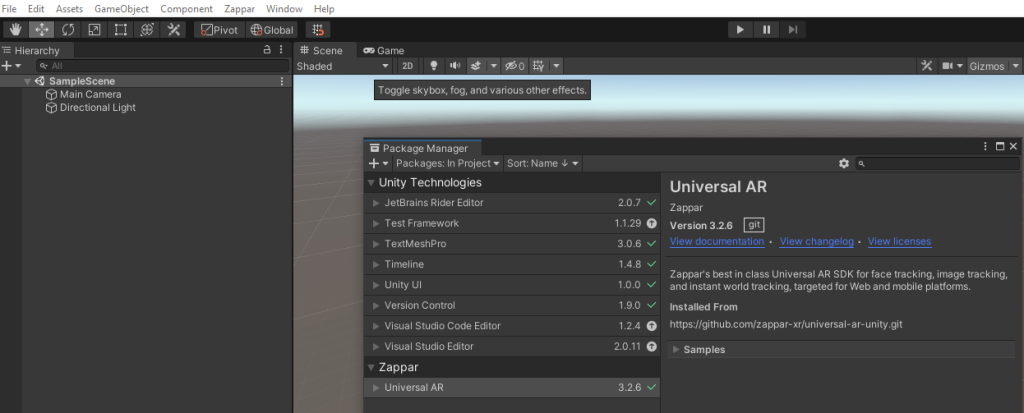Open Package Manager advanced settings gear
The height and width of the screenshot is (413, 1024).
(844, 163)
